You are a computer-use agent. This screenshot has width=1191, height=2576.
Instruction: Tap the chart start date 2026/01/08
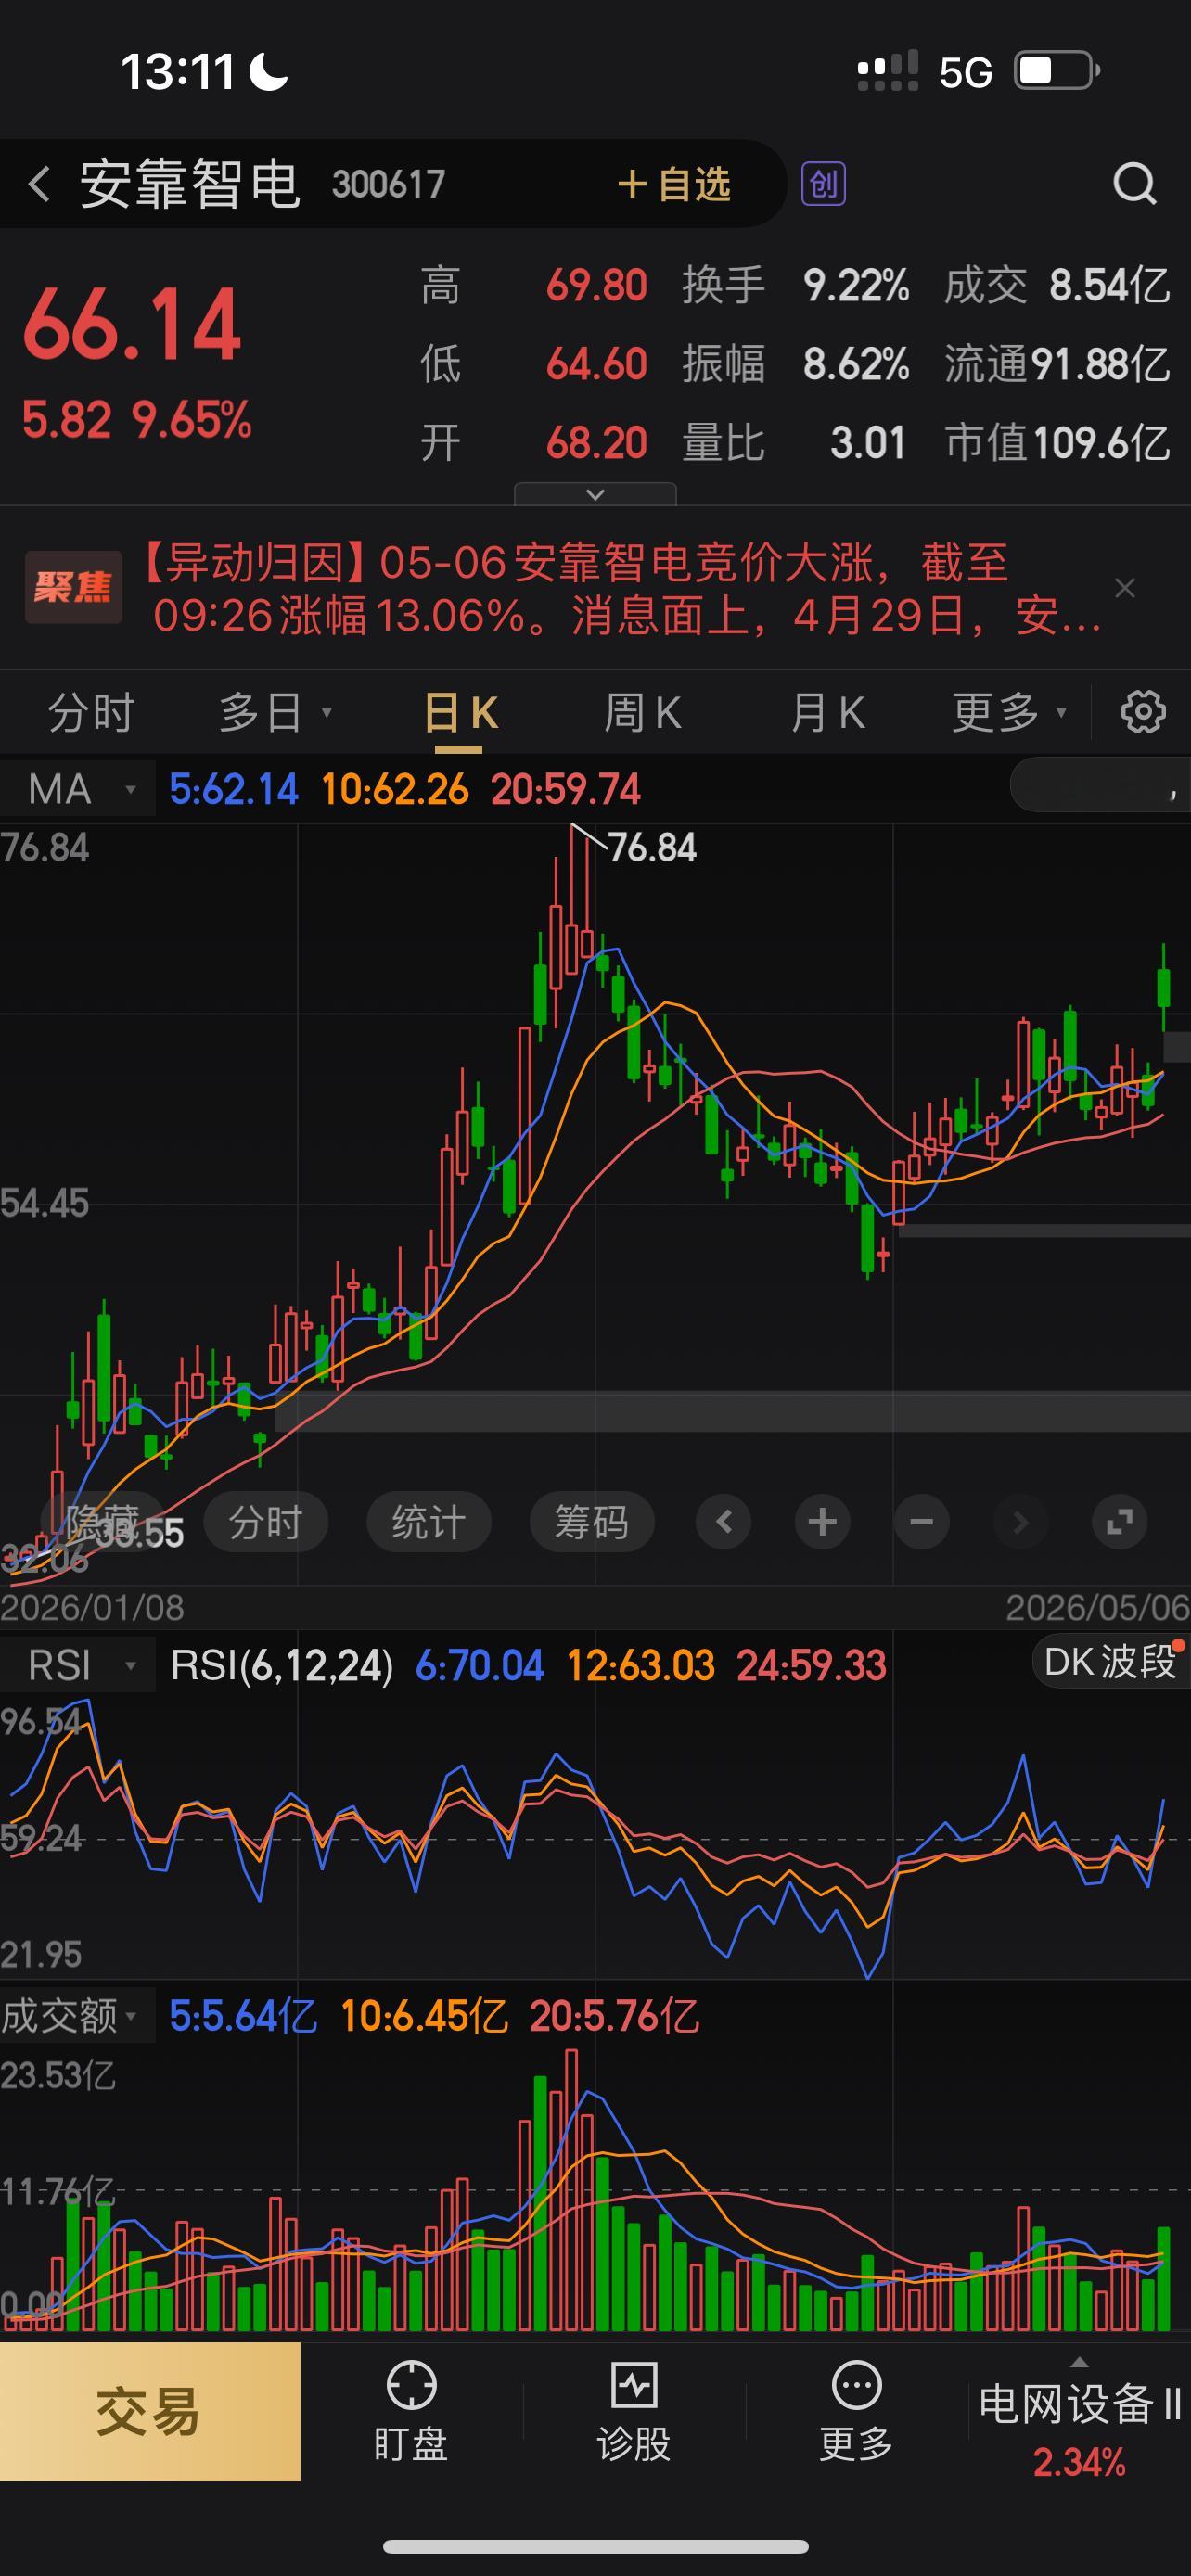click(x=93, y=1608)
